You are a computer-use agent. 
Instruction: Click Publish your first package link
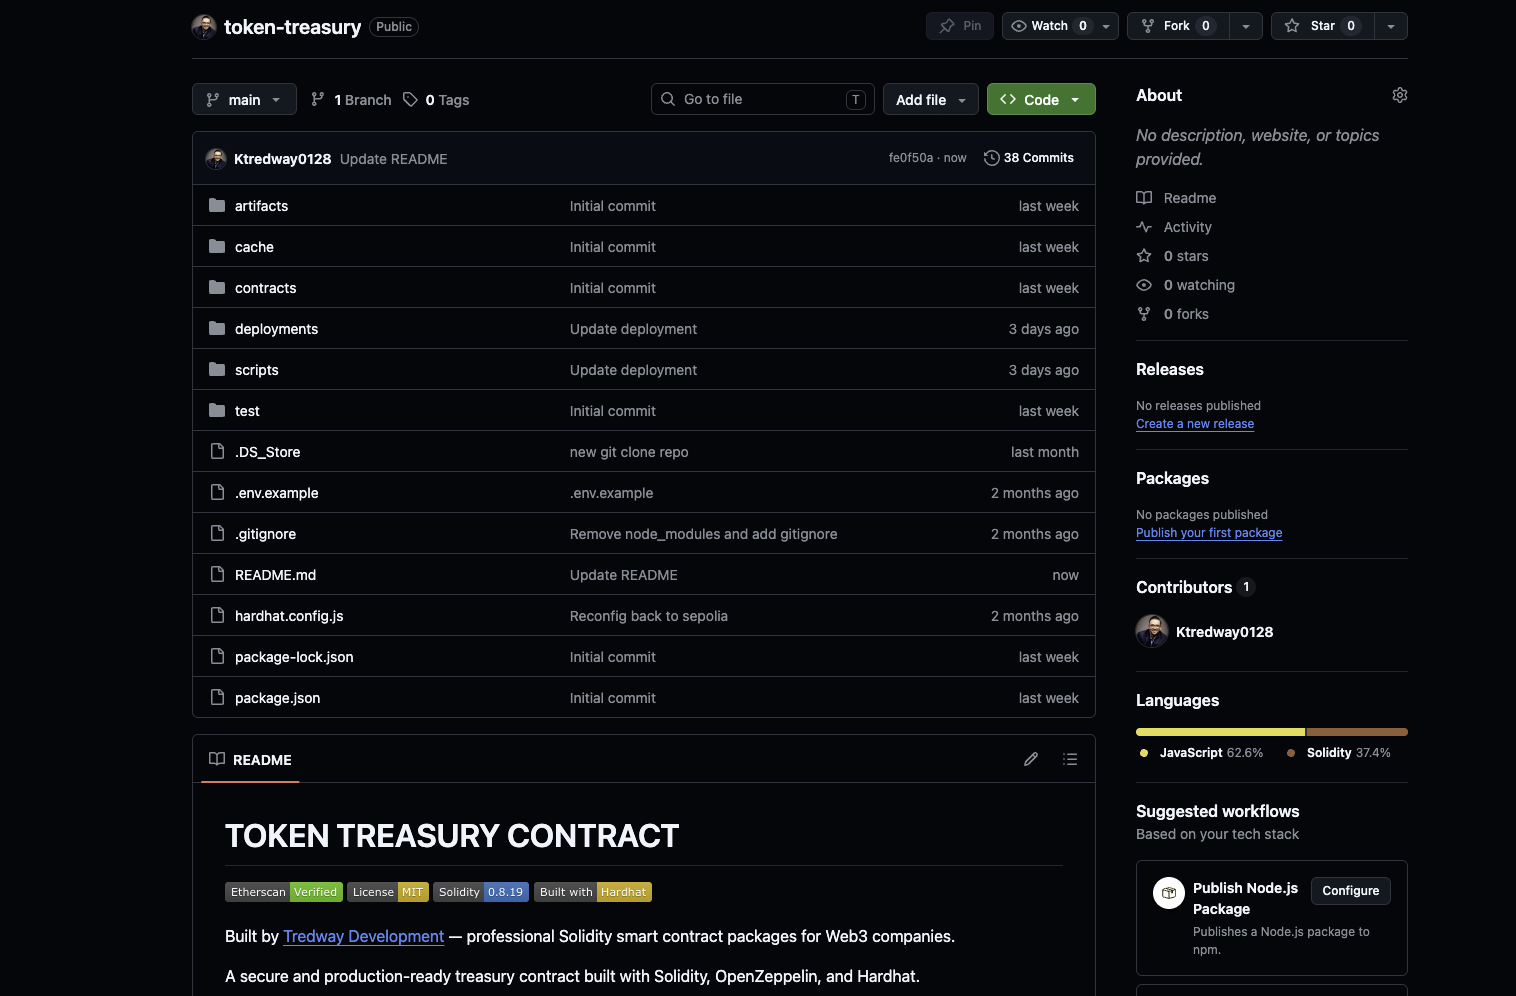click(1209, 533)
